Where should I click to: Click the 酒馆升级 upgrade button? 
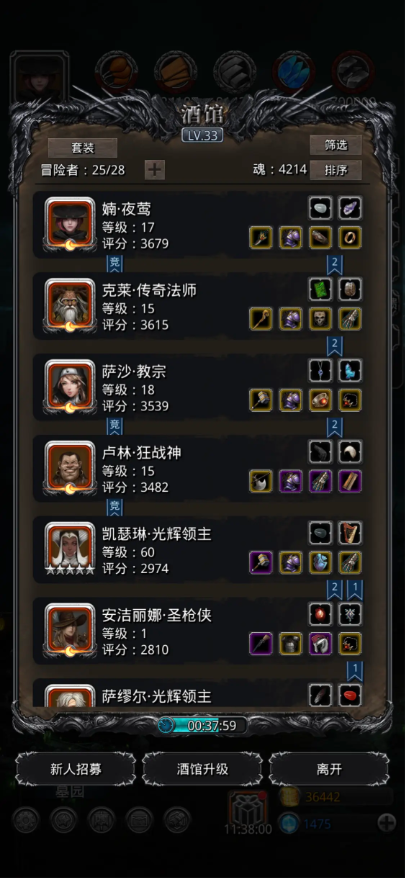(x=202, y=769)
